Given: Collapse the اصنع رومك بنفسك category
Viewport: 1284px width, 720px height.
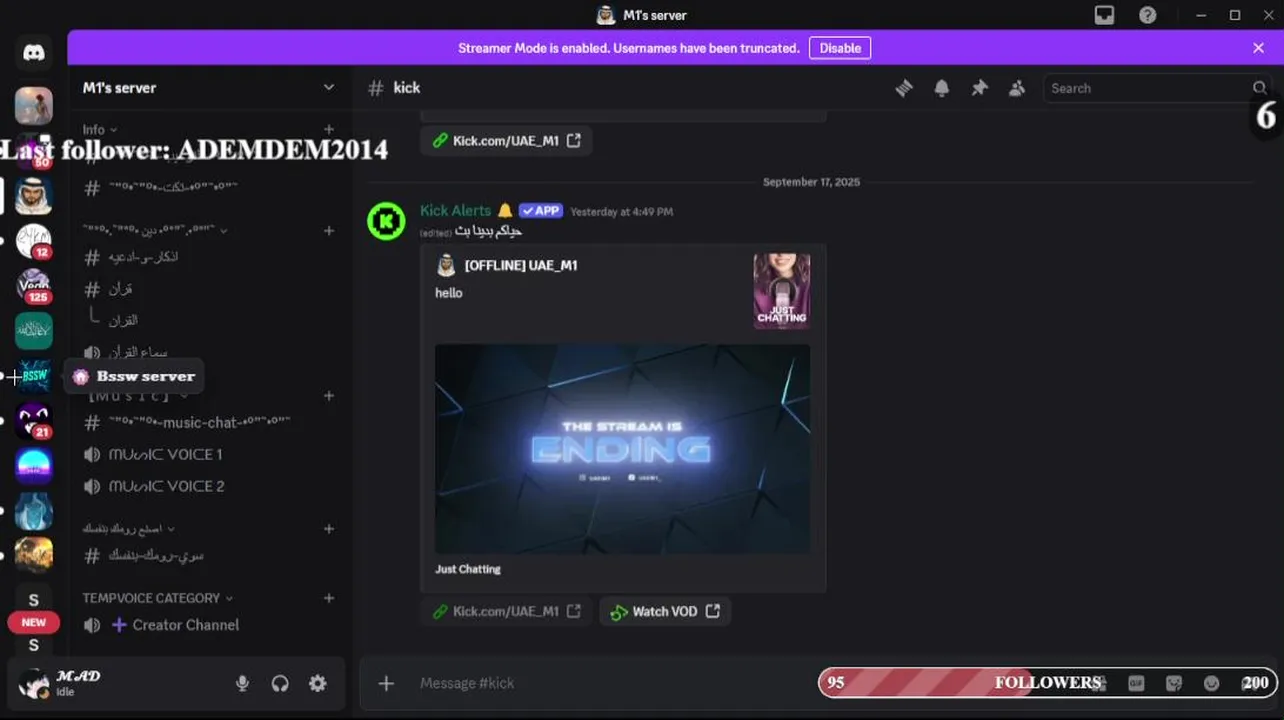Looking at the screenshot, I should [x=128, y=528].
